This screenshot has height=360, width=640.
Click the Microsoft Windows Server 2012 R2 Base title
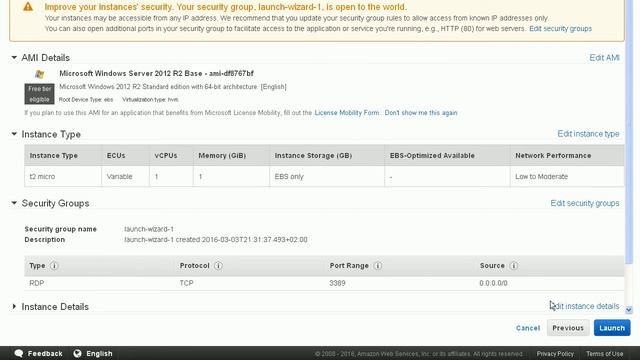(156, 73)
